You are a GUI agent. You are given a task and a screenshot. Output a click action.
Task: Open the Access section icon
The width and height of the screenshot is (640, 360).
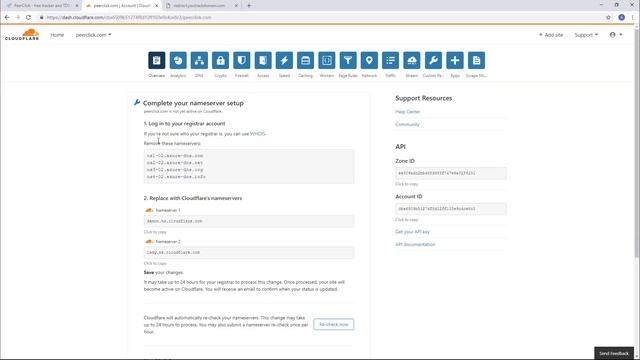[263, 60]
